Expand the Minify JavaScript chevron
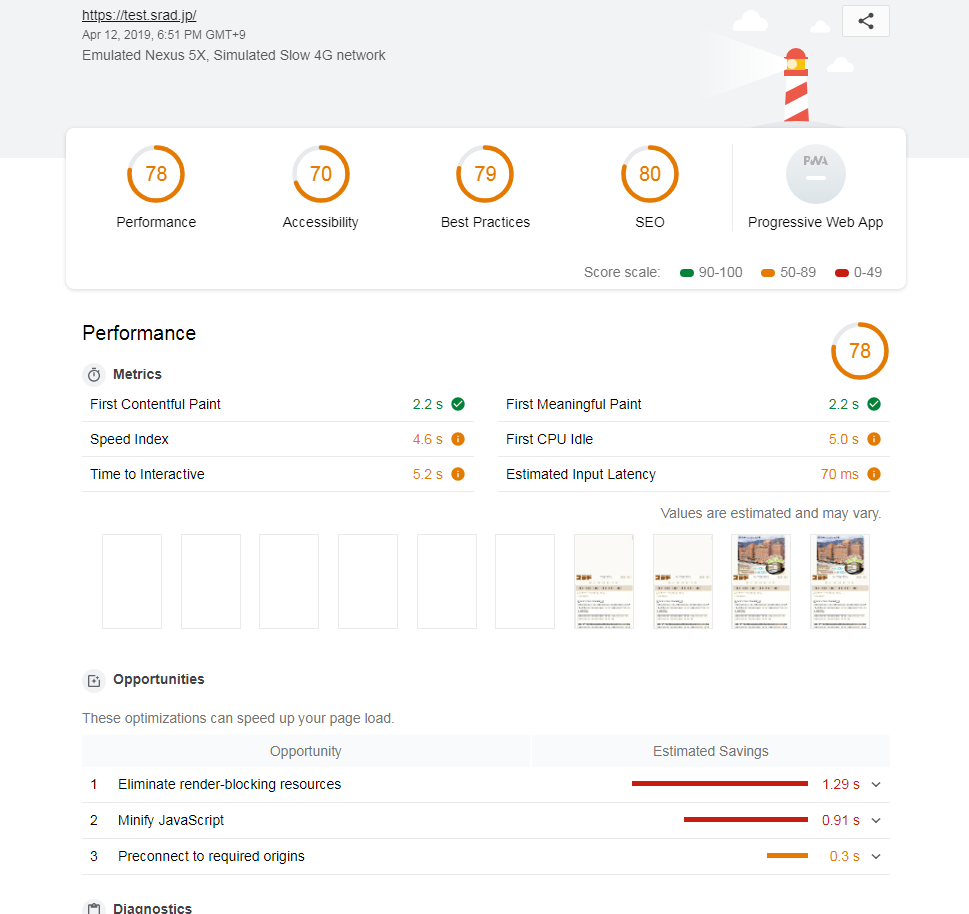 (876, 820)
